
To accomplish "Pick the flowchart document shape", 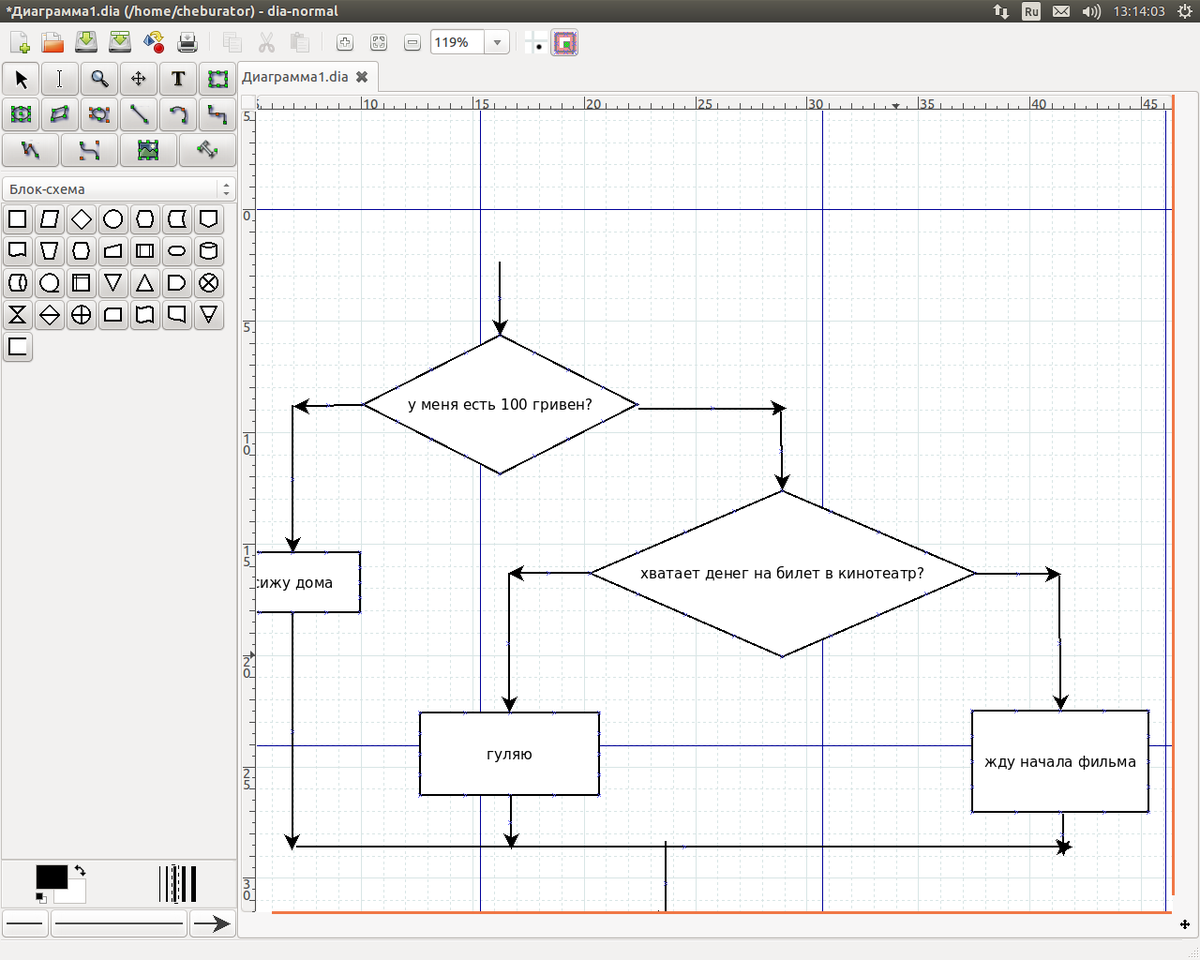I will coord(17,250).
